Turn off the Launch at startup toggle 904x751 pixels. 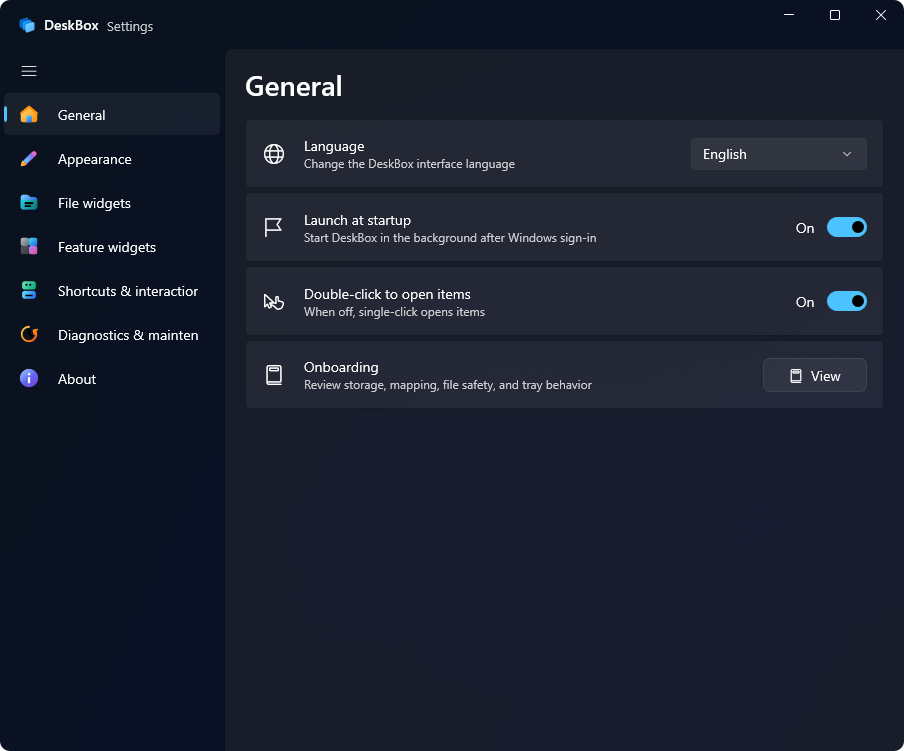click(846, 228)
